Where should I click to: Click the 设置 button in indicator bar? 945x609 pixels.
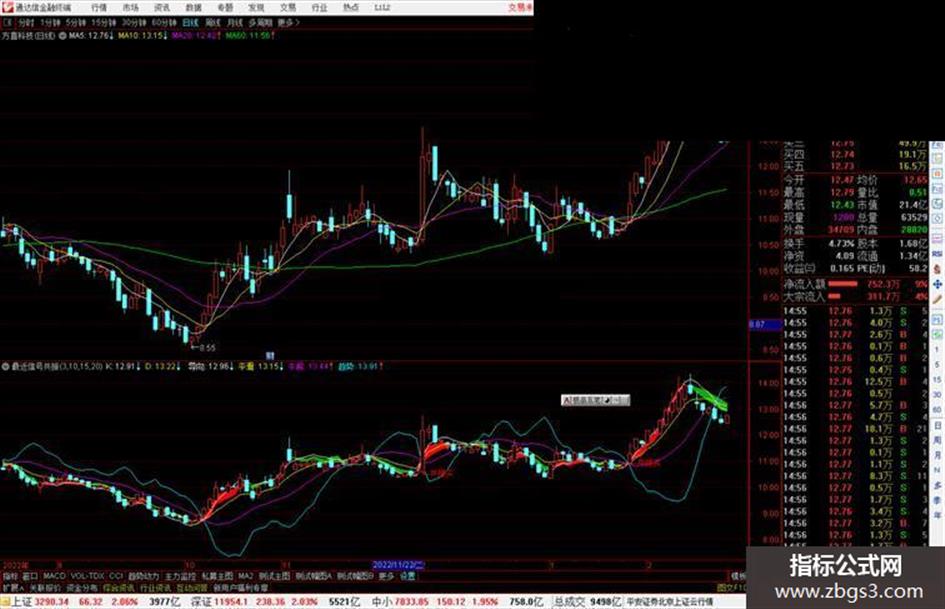coord(408,576)
